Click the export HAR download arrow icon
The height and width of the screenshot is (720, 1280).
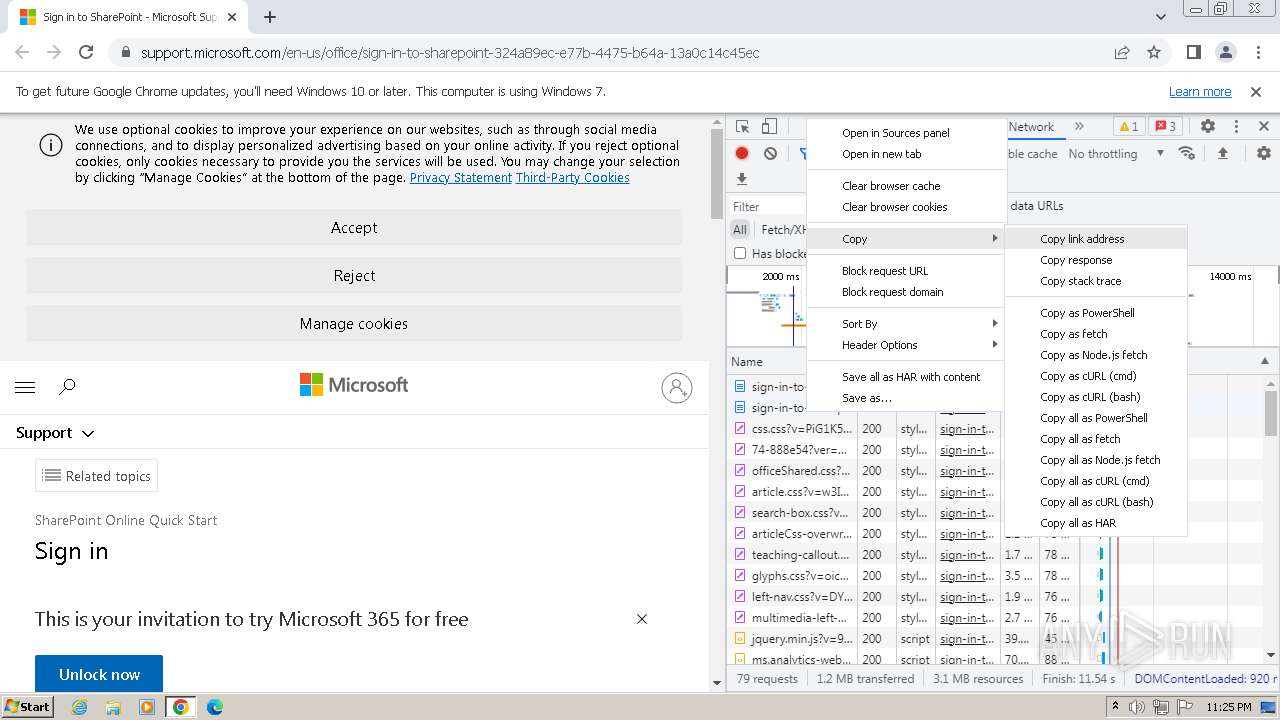(742, 179)
